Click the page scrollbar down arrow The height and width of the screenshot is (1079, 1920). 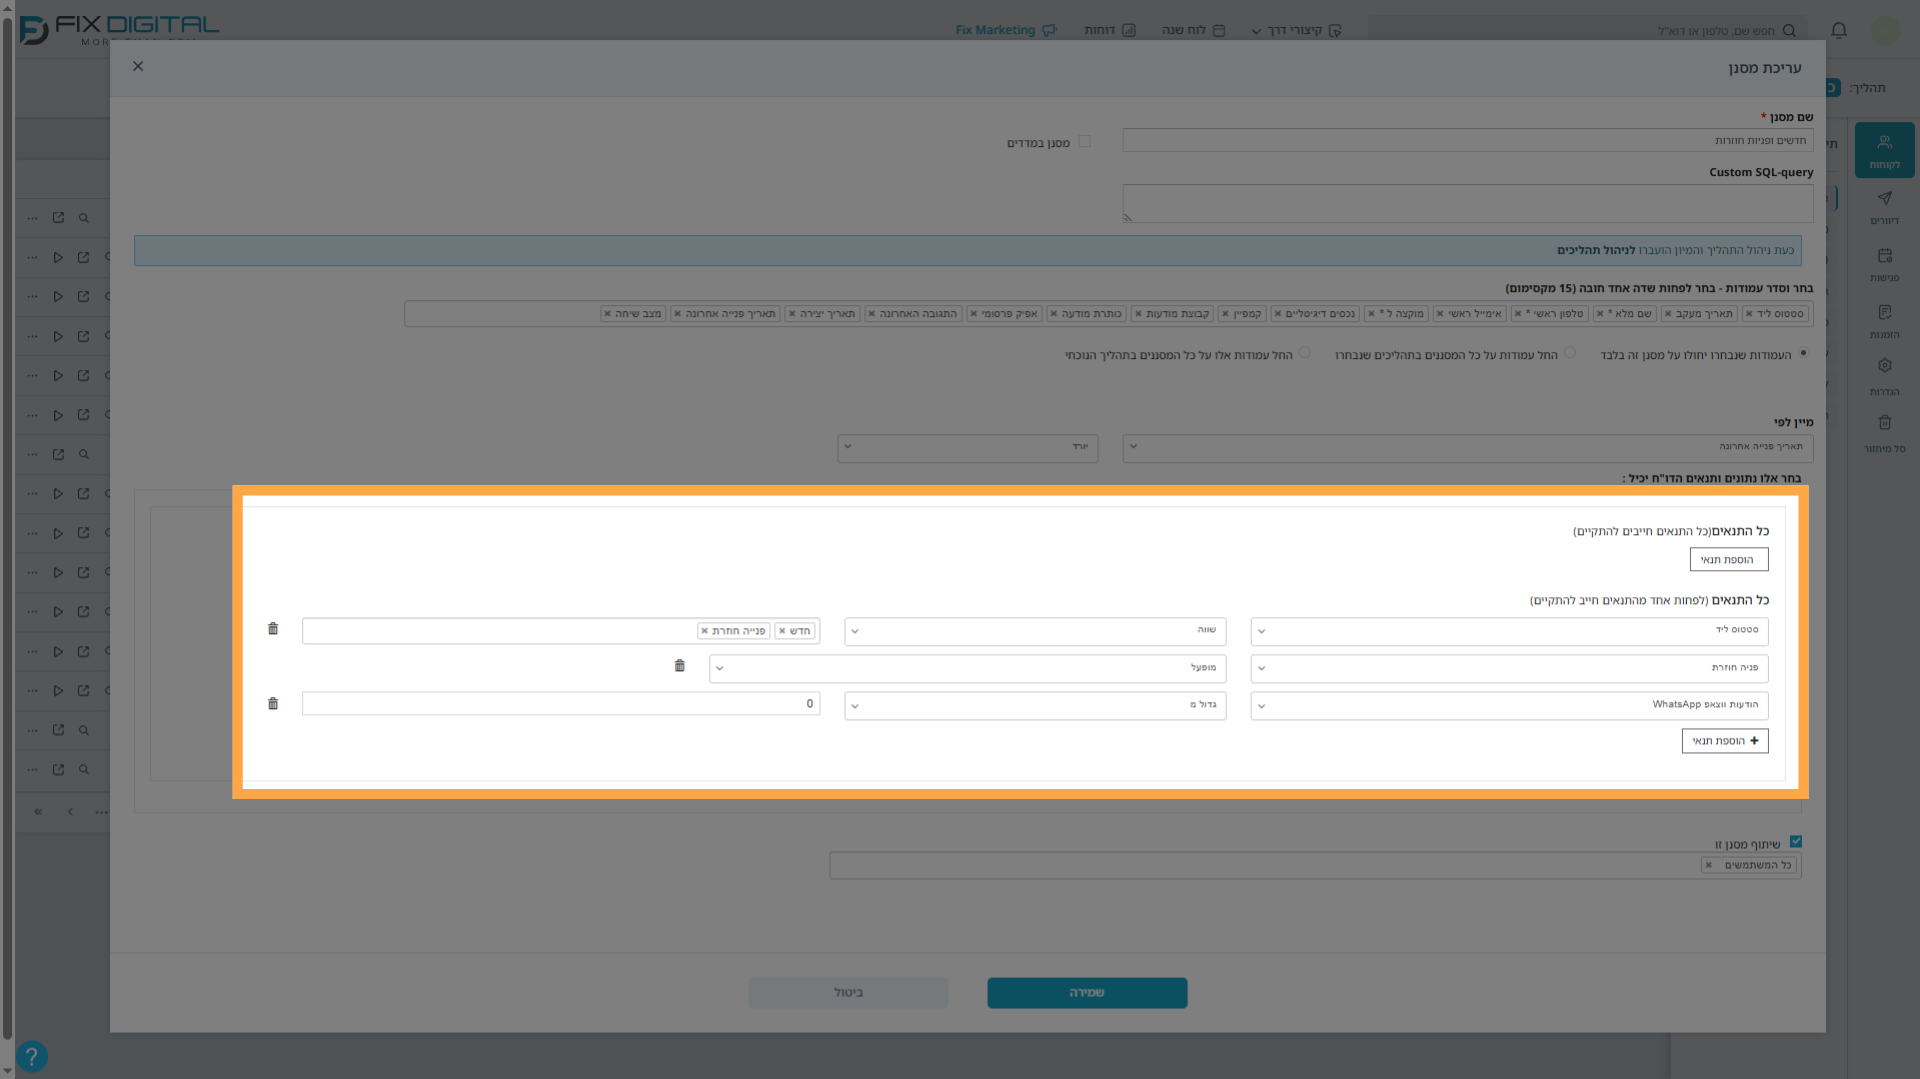click(x=7, y=1070)
